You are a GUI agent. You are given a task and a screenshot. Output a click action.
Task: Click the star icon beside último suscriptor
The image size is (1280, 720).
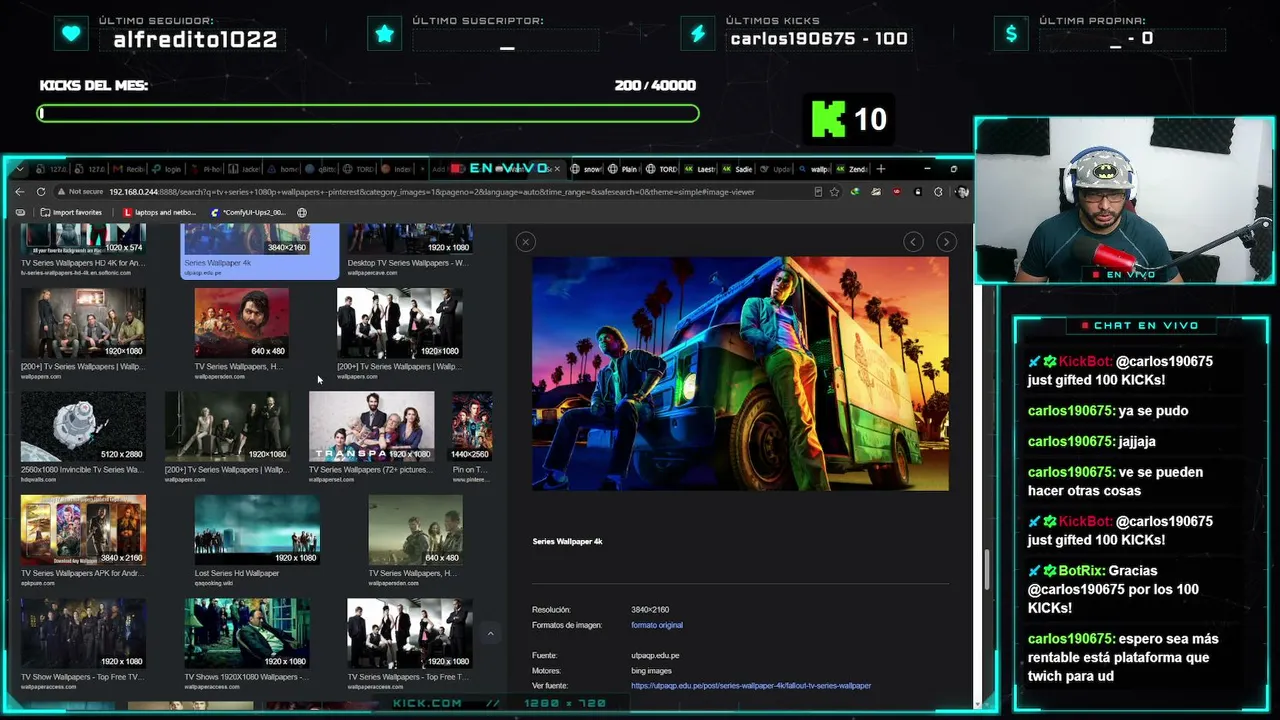click(x=385, y=34)
